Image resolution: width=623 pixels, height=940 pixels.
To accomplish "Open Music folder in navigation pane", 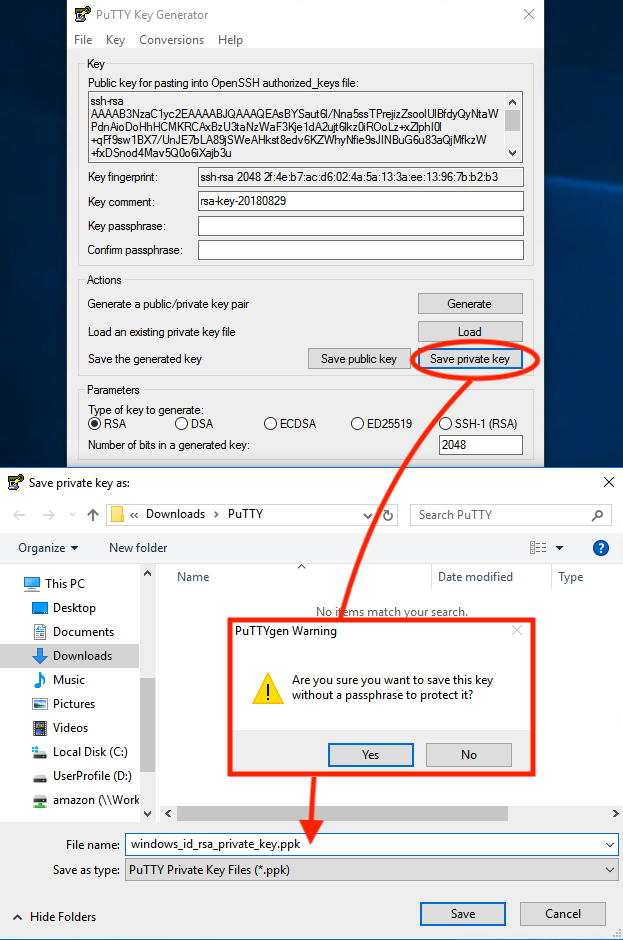I will (59, 679).
